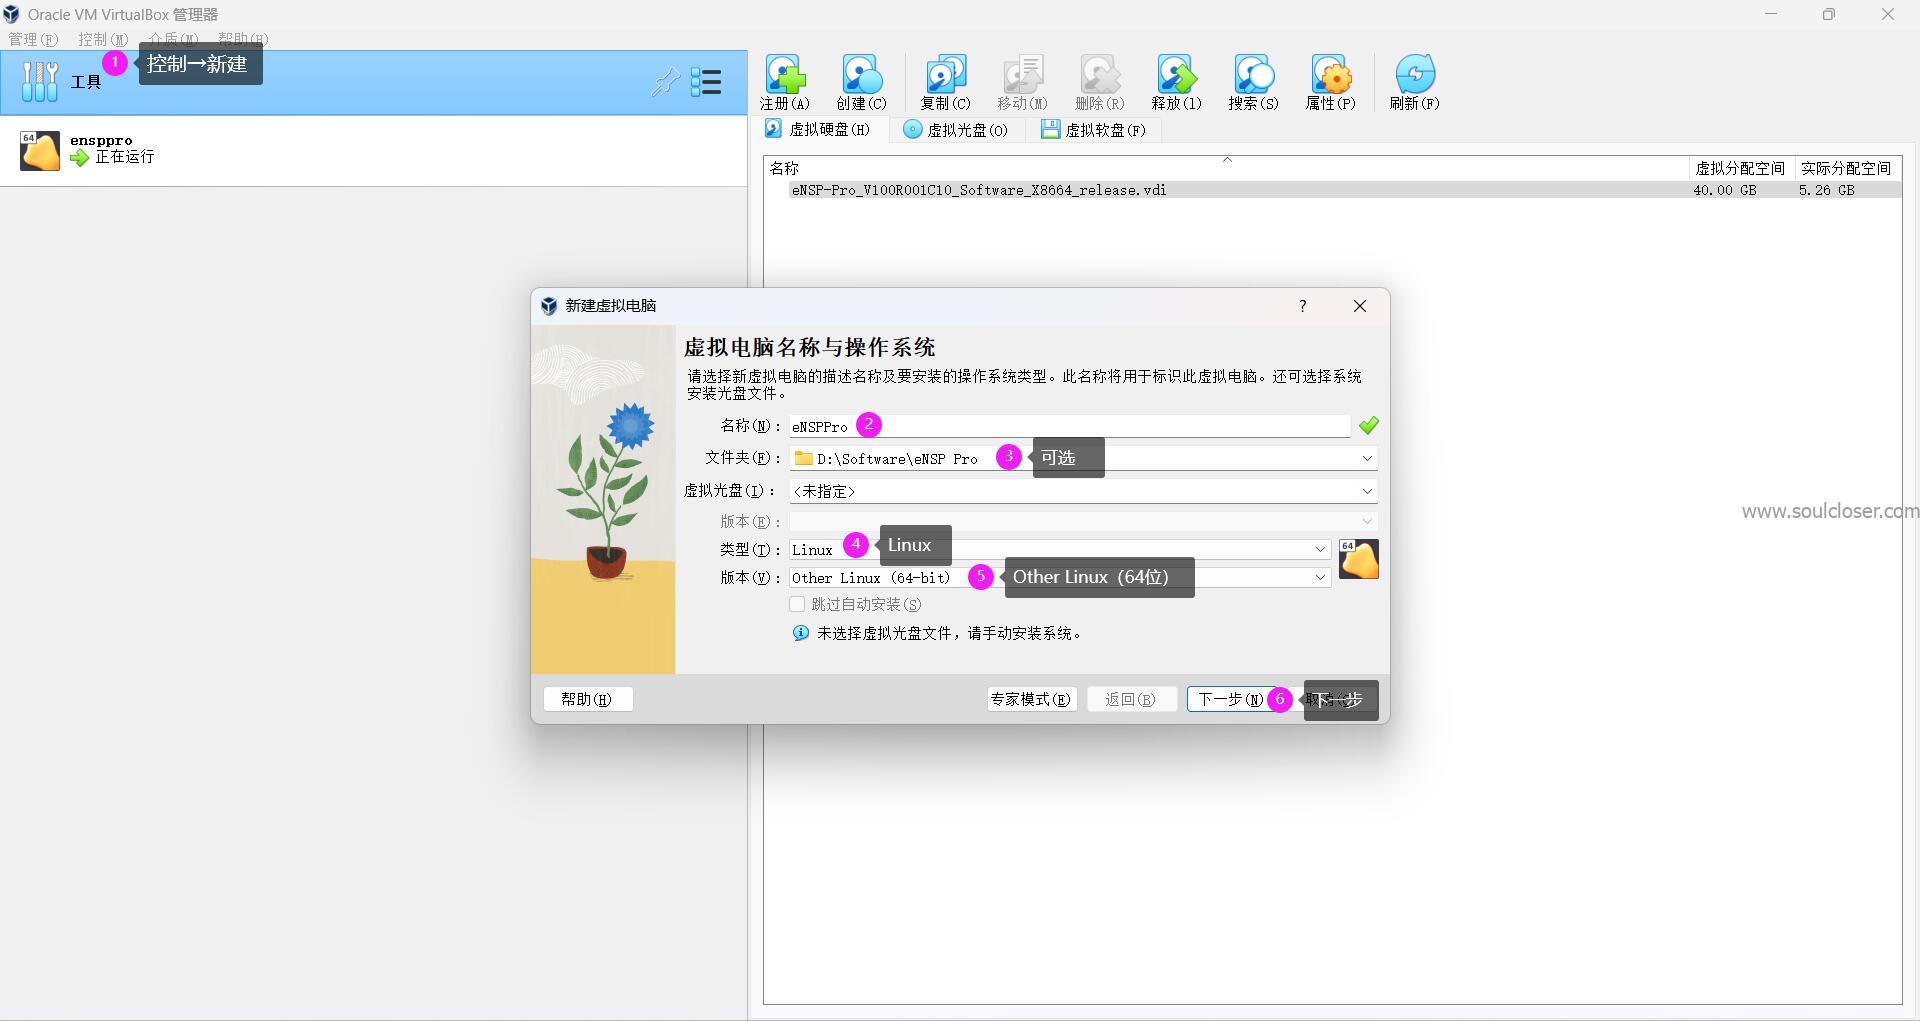Screen dimensions: 1920x1021
Task: Click the dialog question mark help icon
Action: 1302,306
